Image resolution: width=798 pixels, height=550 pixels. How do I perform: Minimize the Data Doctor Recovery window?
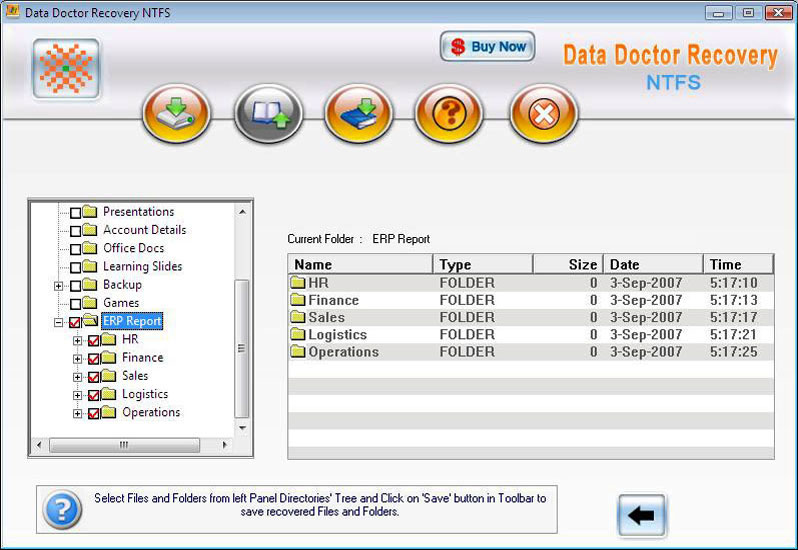[x=719, y=12]
